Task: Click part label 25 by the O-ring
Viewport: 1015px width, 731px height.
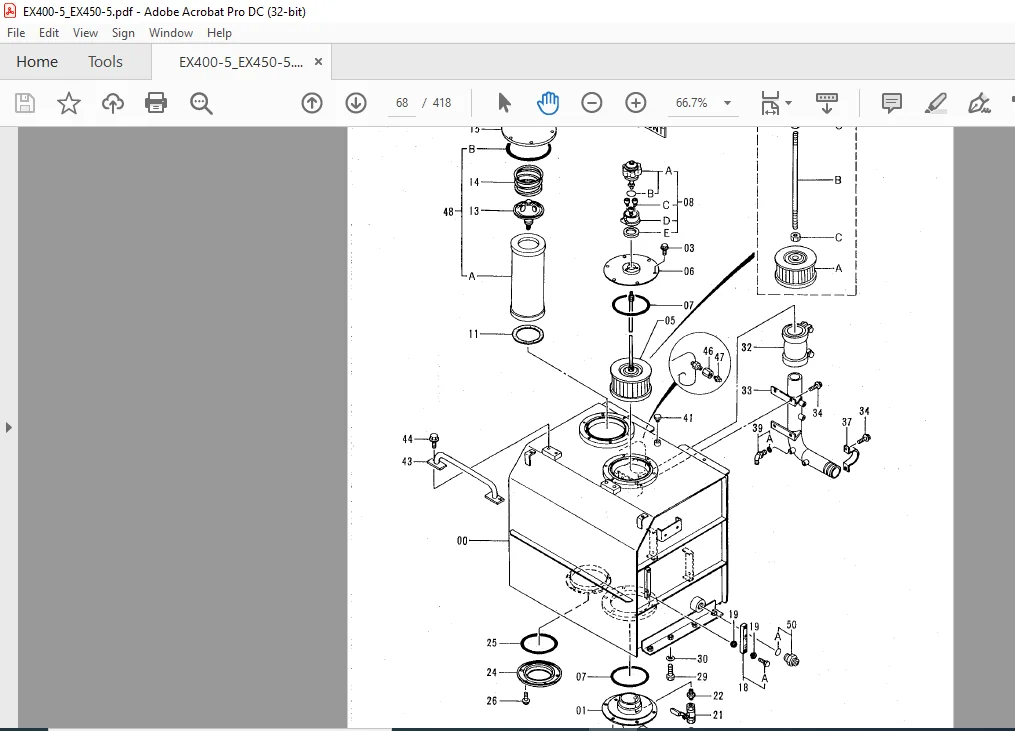Action: [492, 643]
